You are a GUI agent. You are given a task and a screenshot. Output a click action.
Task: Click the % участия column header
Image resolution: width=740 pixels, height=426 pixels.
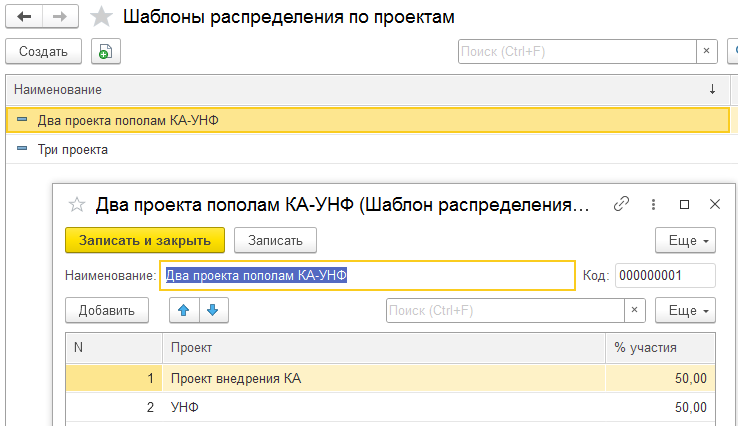click(x=660, y=348)
